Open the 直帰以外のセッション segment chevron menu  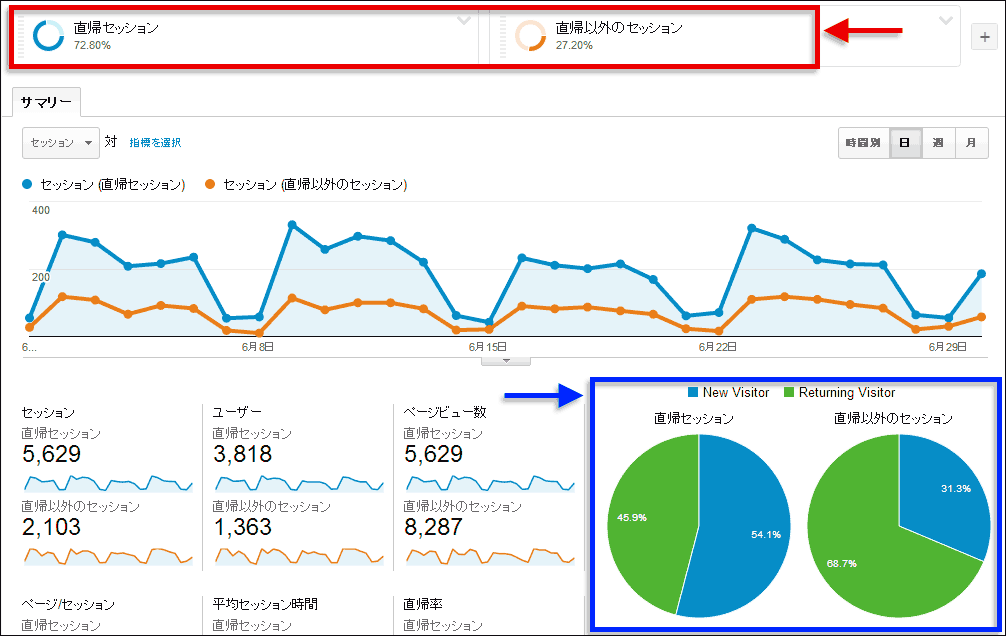[x=946, y=21]
